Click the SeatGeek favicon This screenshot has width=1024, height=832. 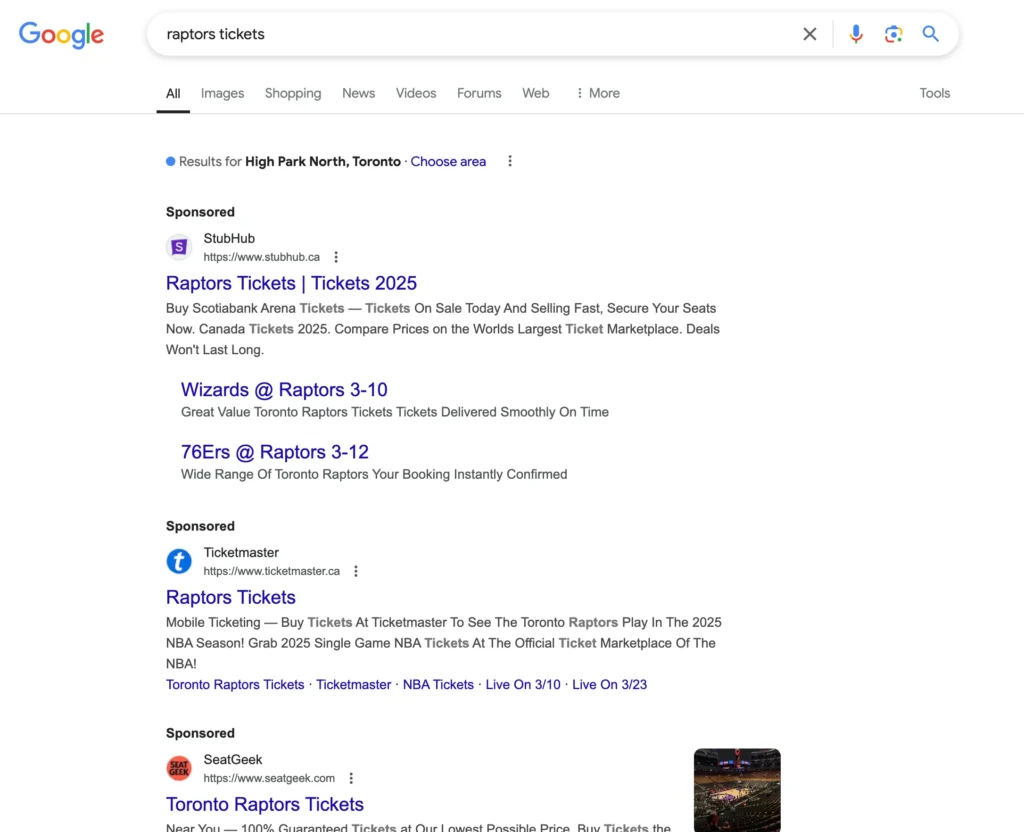click(179, 768)
